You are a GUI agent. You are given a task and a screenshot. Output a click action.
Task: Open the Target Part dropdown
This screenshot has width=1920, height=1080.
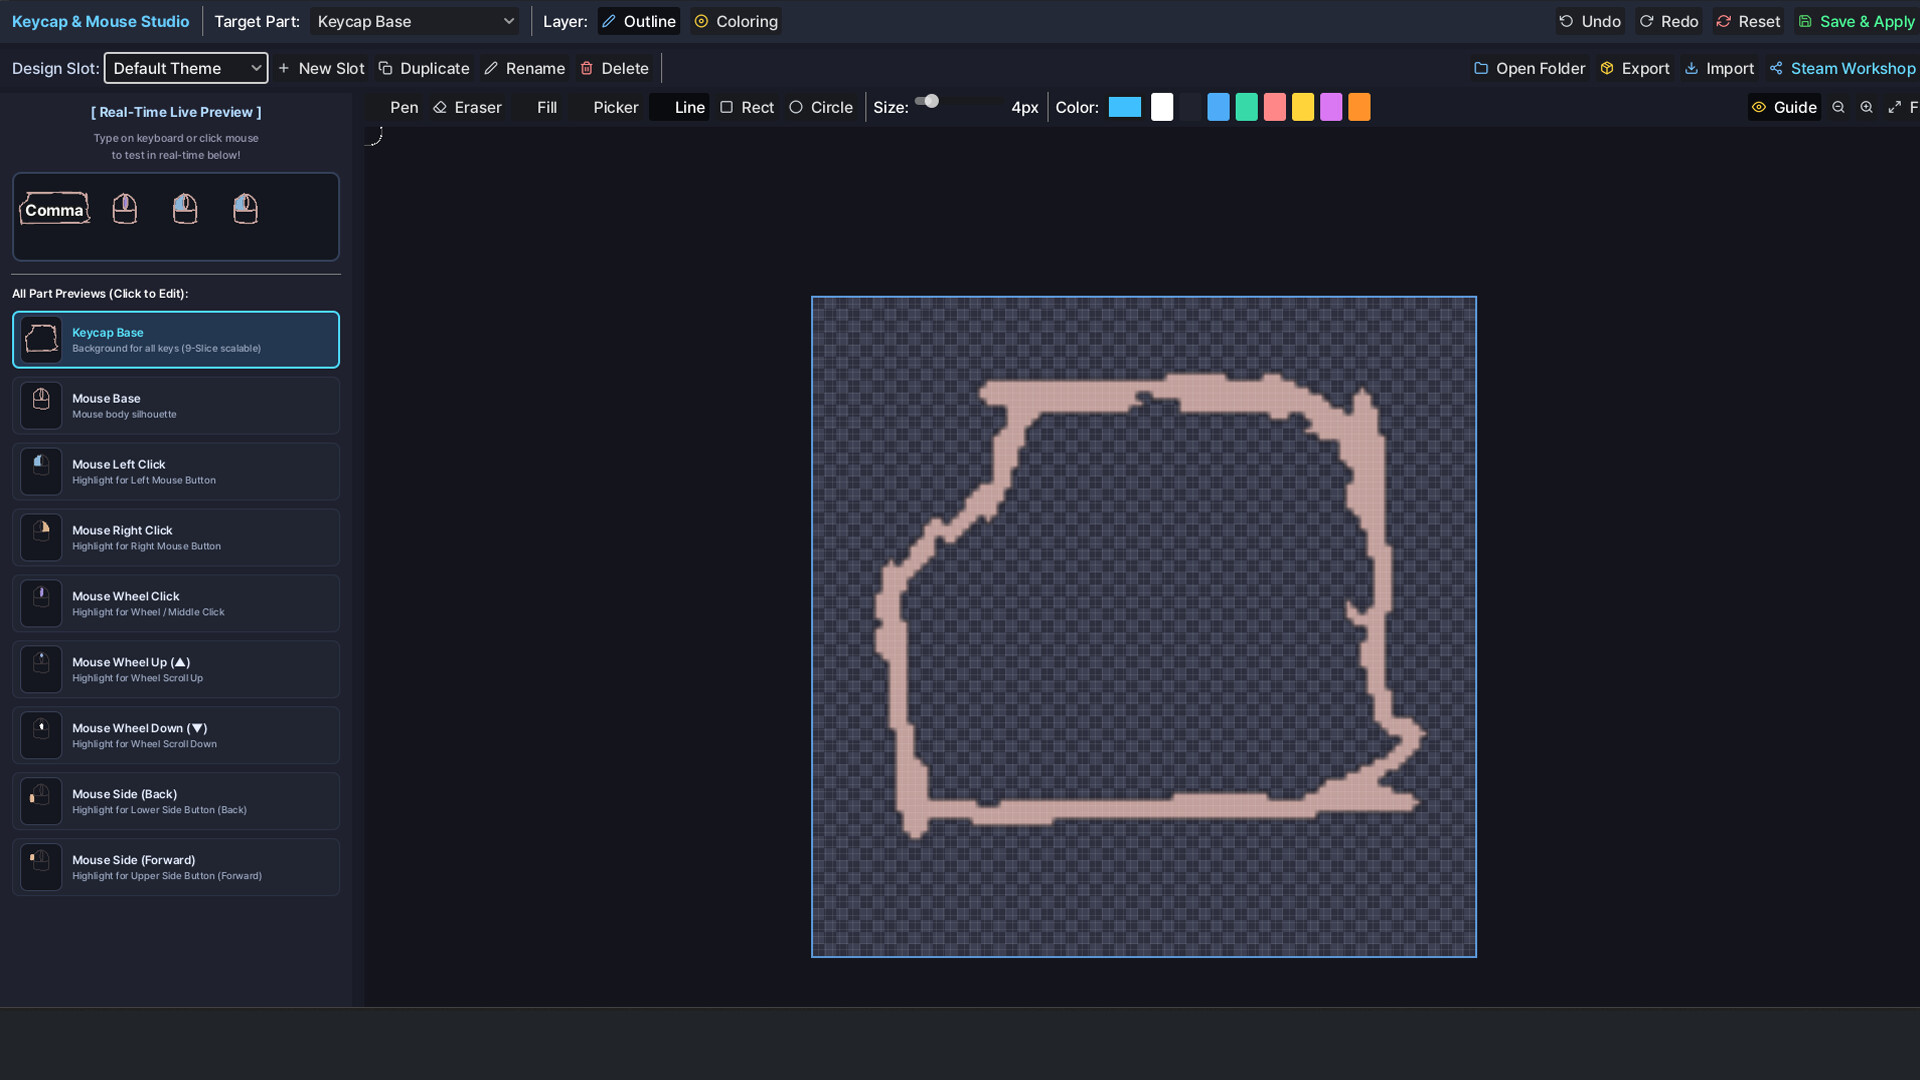[x=416, y=21]
